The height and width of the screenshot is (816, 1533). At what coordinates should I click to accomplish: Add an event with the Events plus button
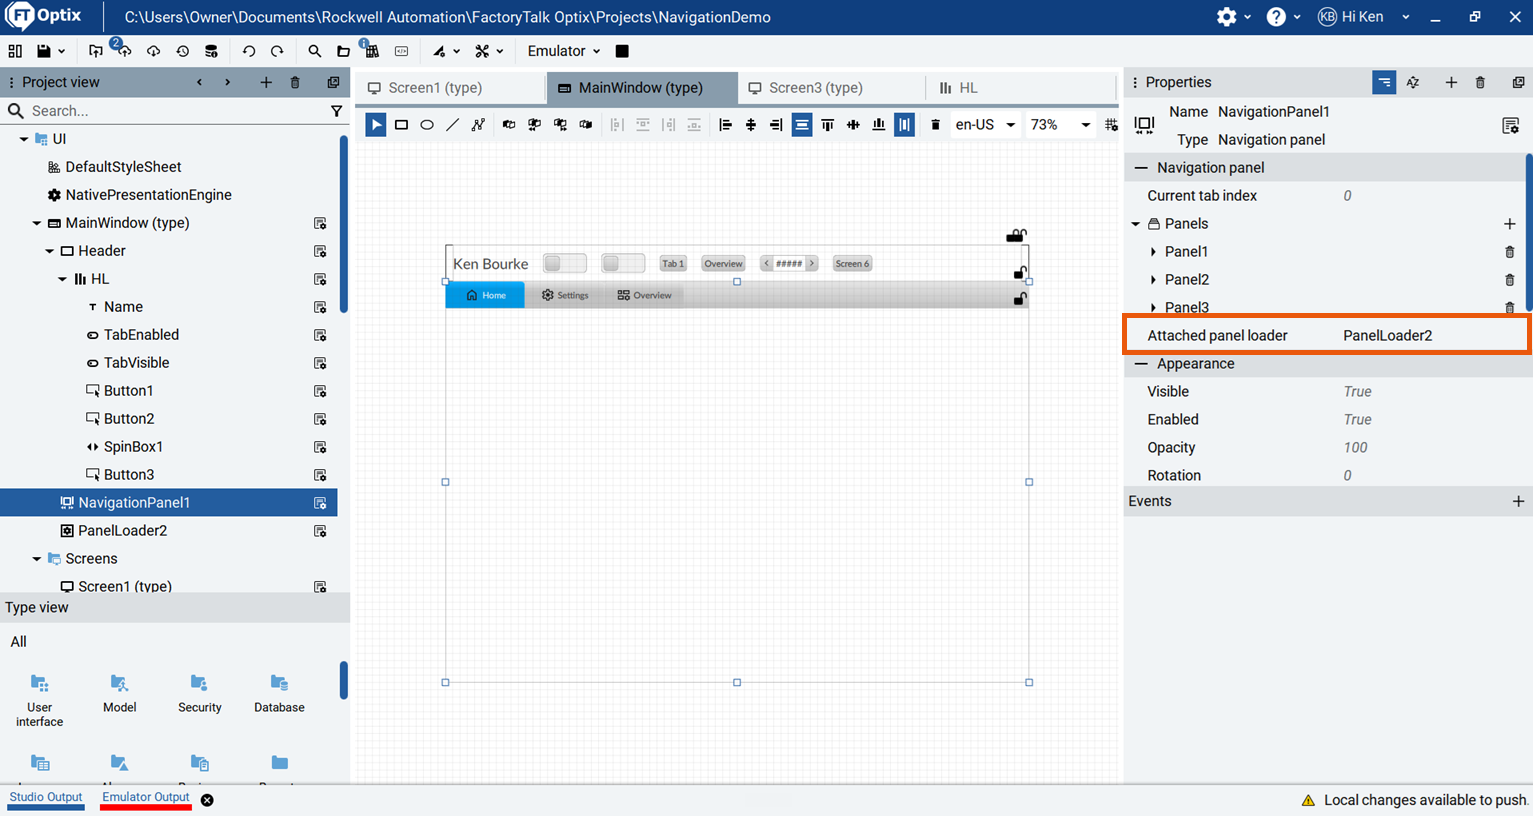pos(1518,501)
